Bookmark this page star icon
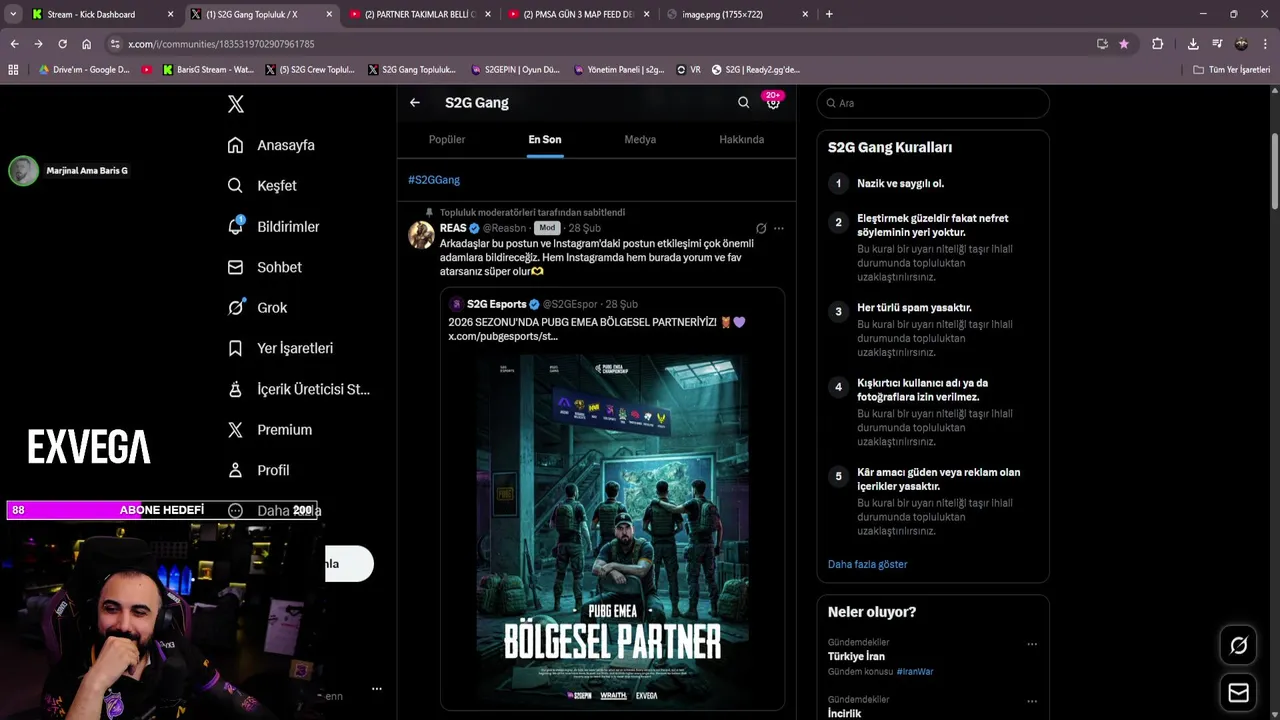1280x720 pixels. 1124,44
